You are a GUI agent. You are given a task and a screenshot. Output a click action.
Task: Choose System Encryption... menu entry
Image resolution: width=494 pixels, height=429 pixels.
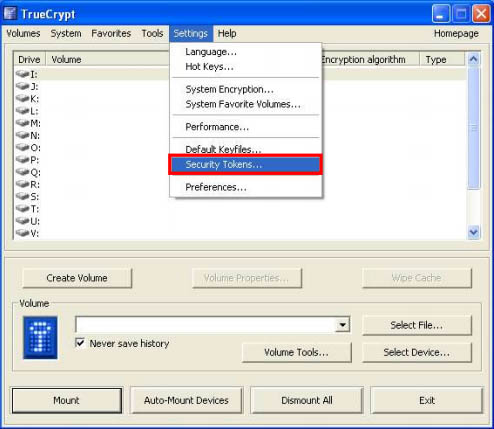click(x=246, y=89)
